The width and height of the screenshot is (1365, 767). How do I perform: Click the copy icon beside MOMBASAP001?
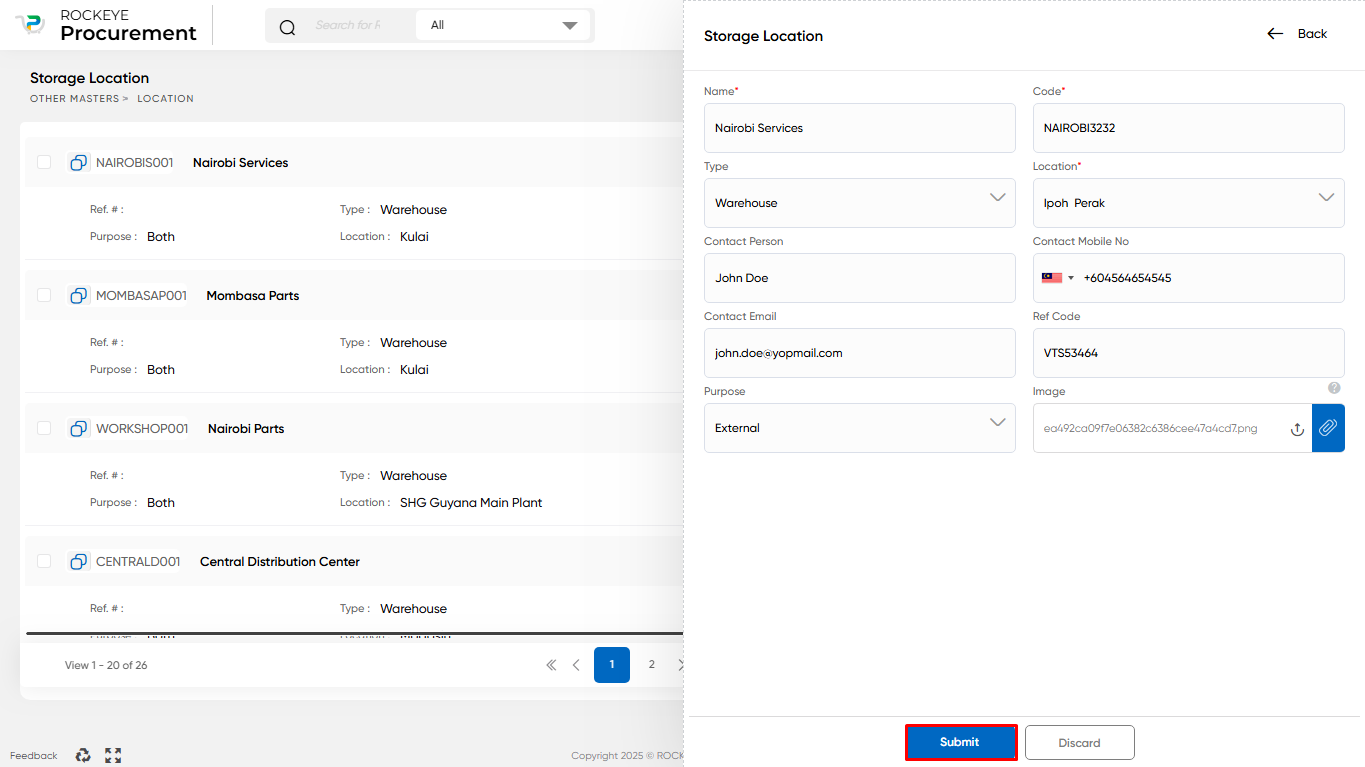click(x=78, y=295)
